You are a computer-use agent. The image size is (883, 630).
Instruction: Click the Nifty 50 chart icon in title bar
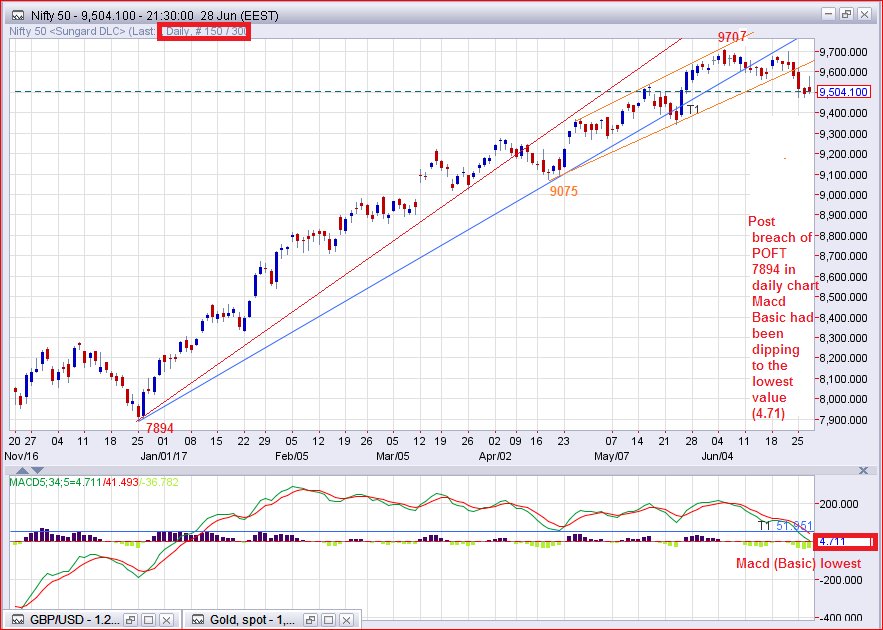coord(18,15)
